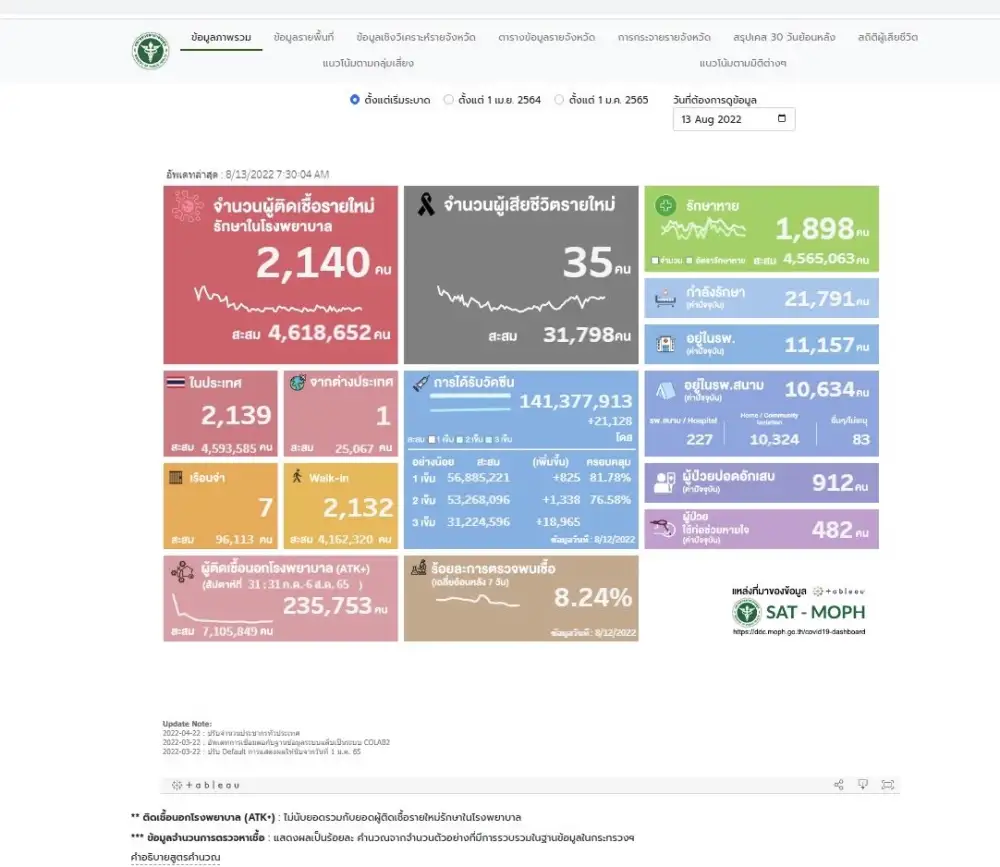Viewport: 1000px width, 867px height.
Task: Open the Tableau download icon
Action: (863, 785)
